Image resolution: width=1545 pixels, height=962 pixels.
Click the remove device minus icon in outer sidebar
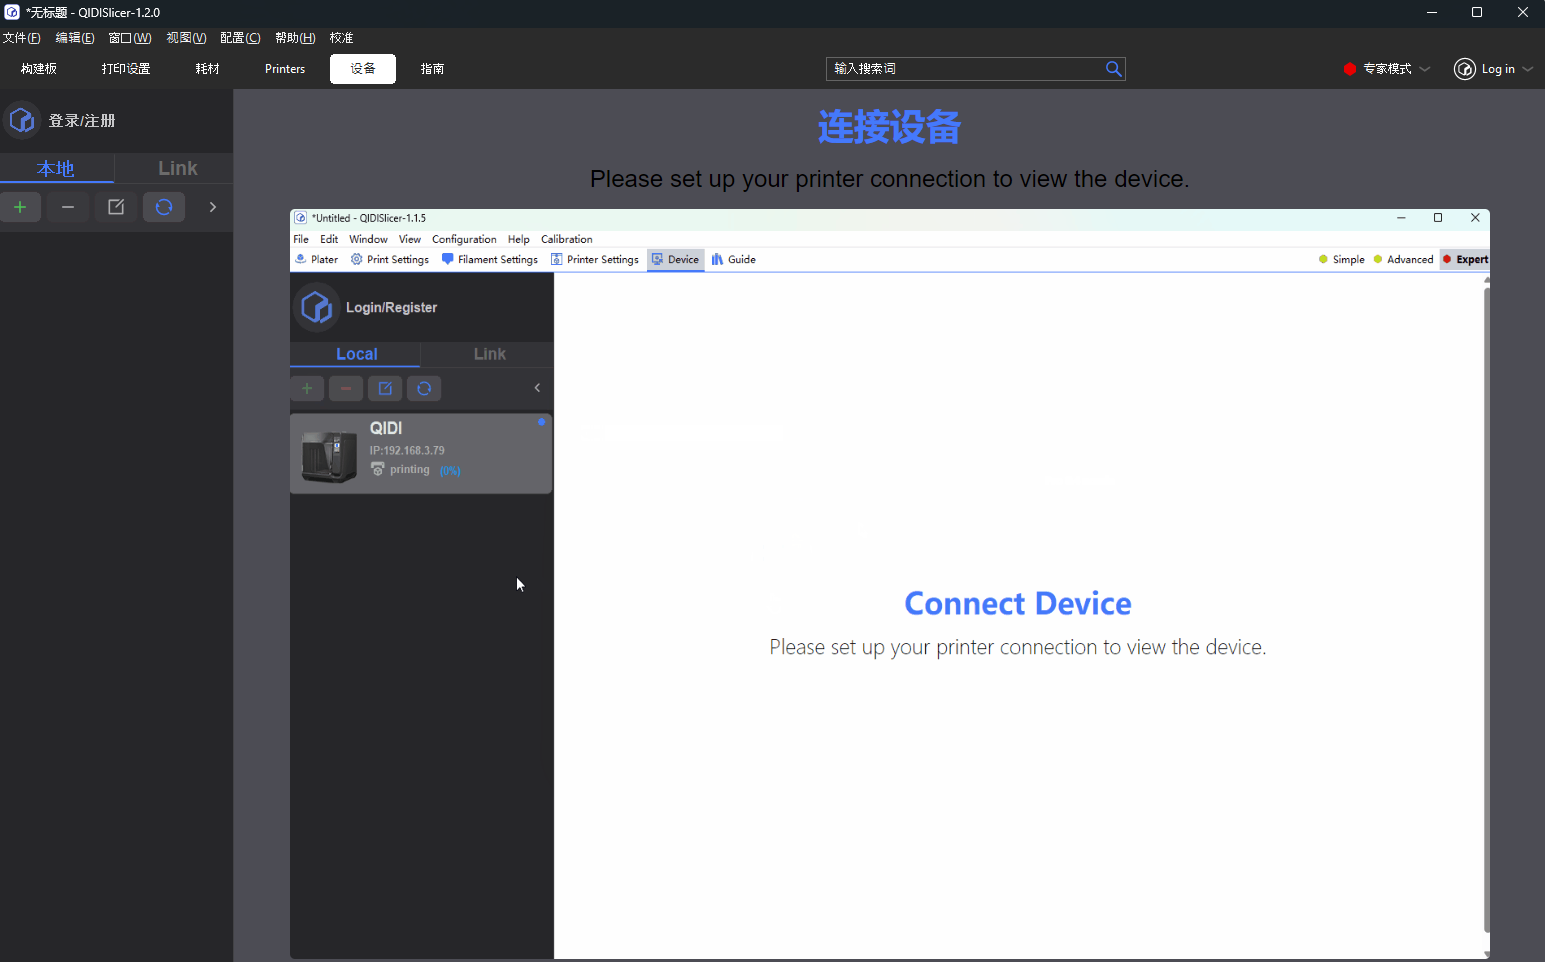(x=68, y=207)
